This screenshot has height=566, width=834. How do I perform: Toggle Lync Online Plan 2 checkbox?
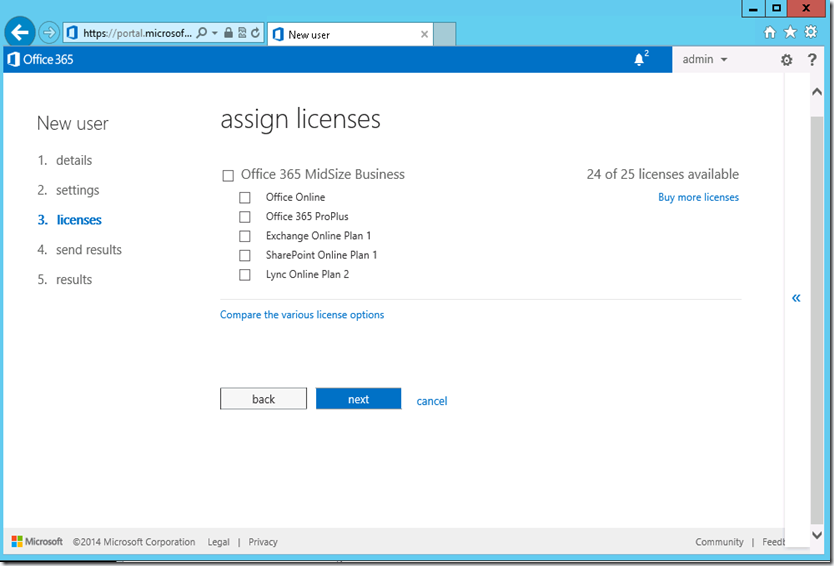click(245, 274)
